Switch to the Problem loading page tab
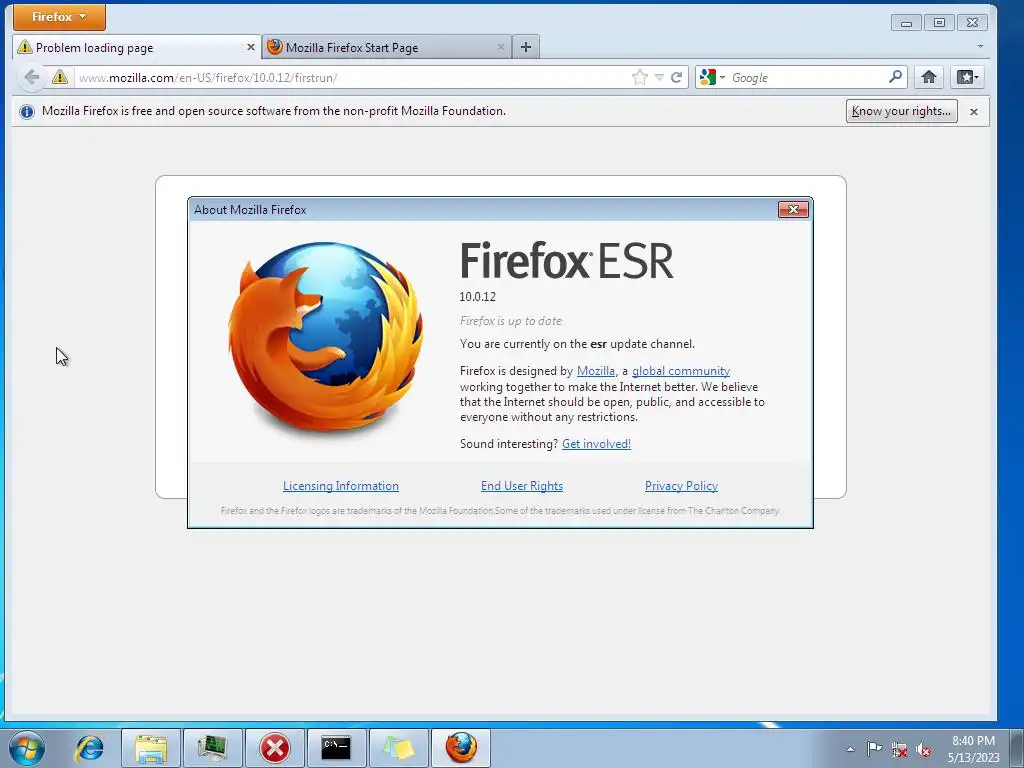This screenshot has height=768, width=1024. tap(136, 47)
